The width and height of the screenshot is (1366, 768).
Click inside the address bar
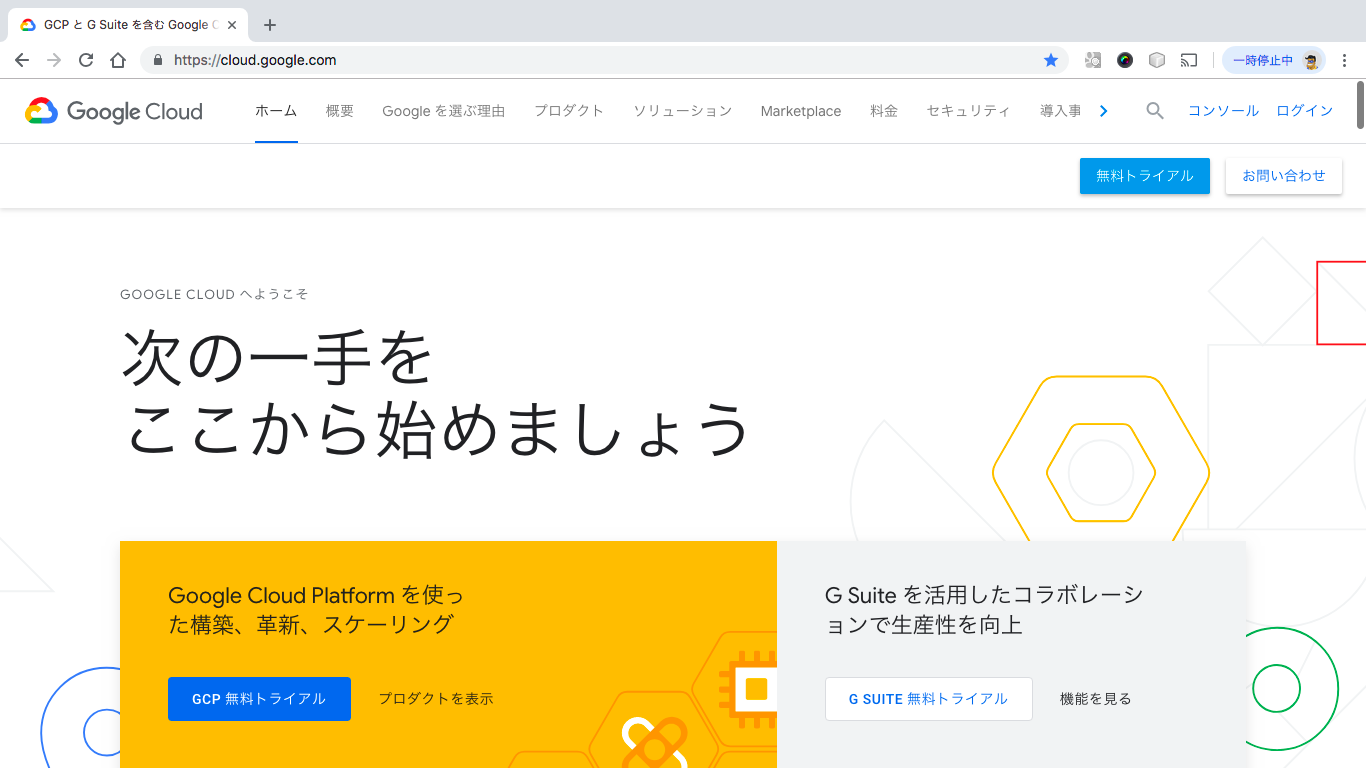point(400,60)
